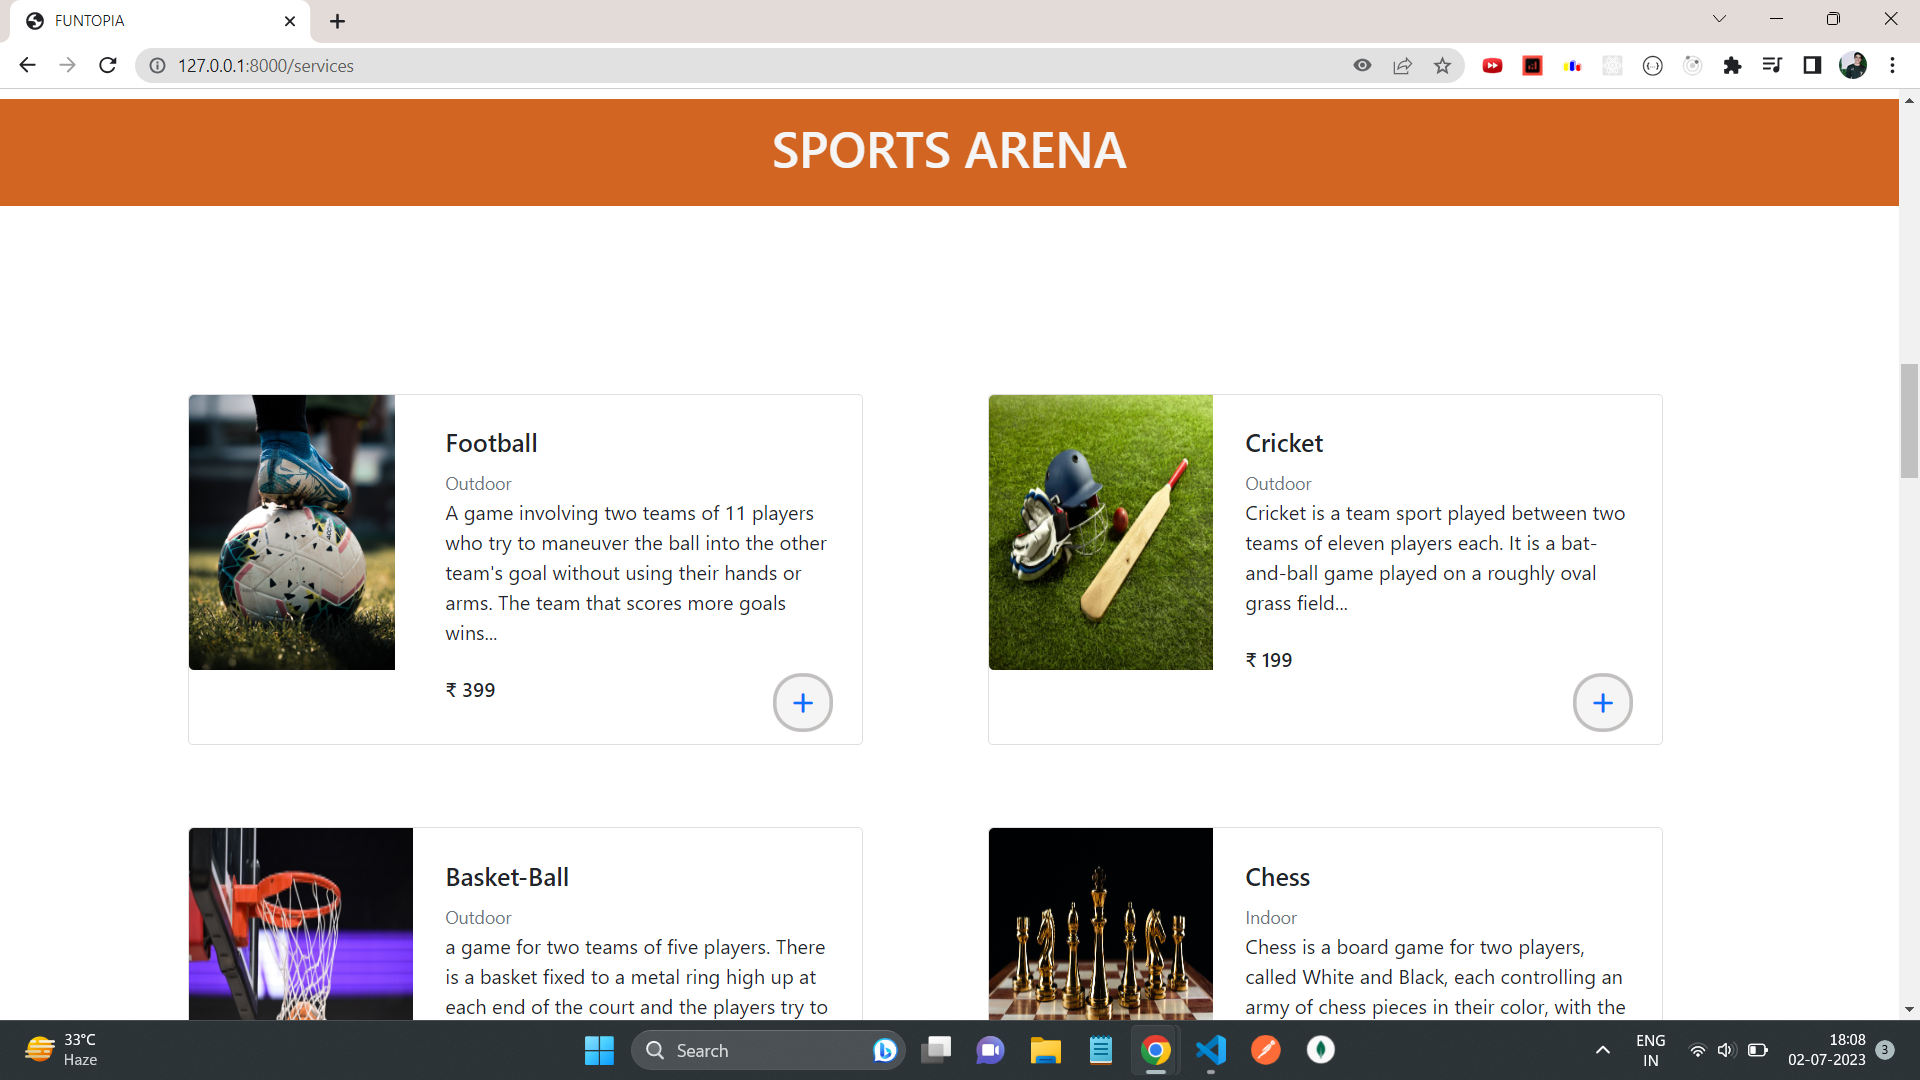1920x1080 pixels.
Task: Open the Chrome three-dot menu
Action: pos(1892,65)
